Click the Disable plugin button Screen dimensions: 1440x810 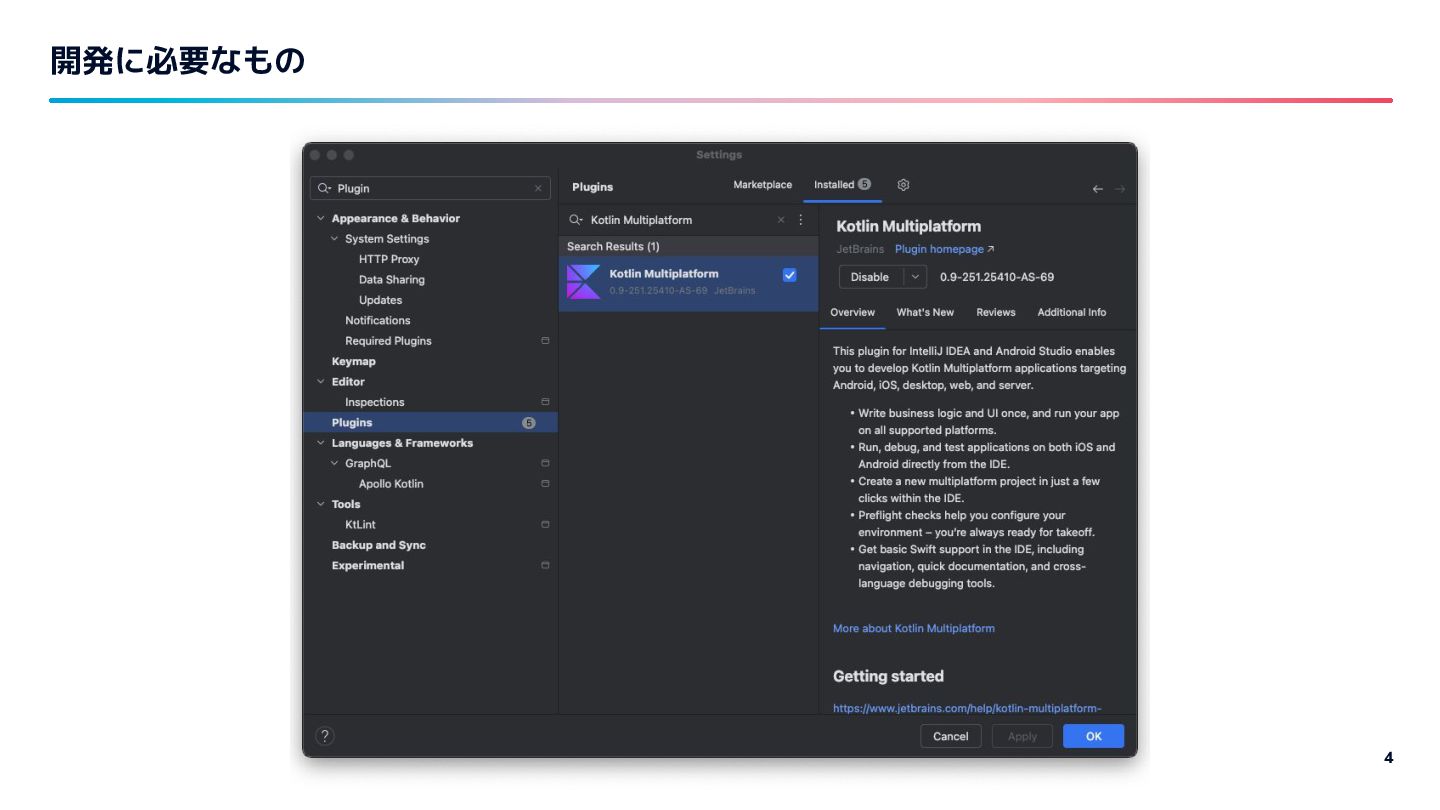(870, 277)
